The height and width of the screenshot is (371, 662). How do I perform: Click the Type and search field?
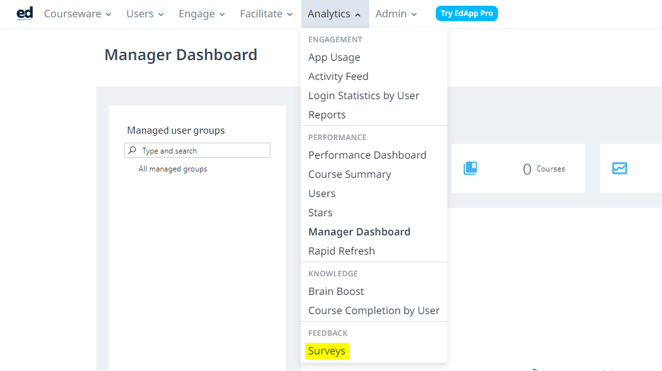[x=197, y=150]
